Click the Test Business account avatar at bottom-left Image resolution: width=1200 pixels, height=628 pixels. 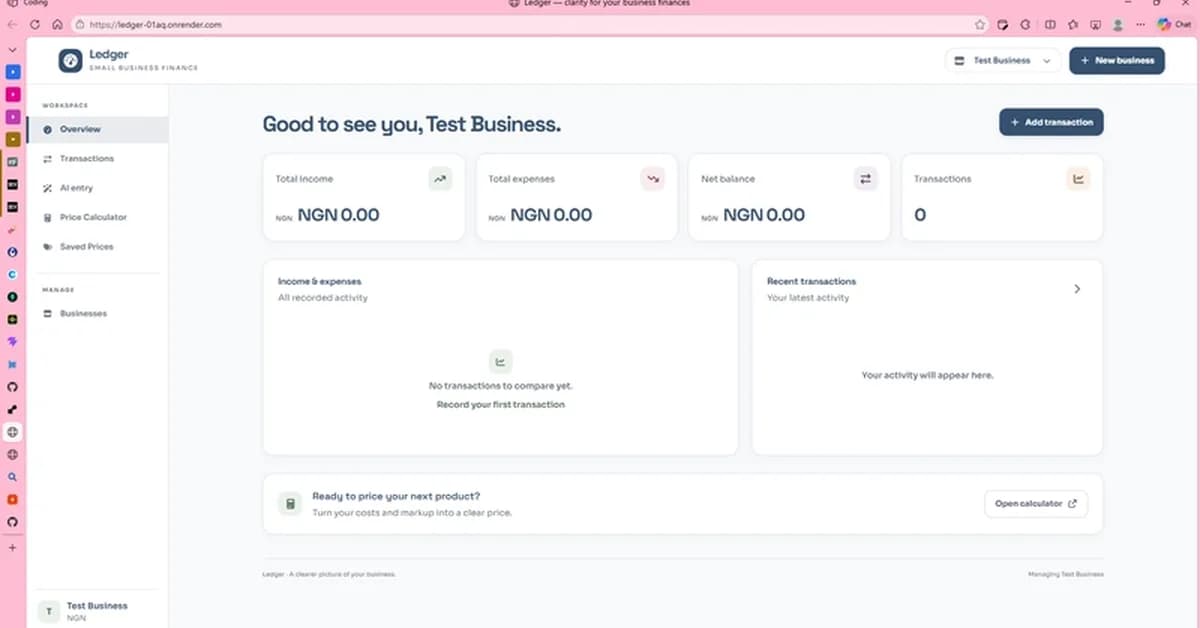48,611
